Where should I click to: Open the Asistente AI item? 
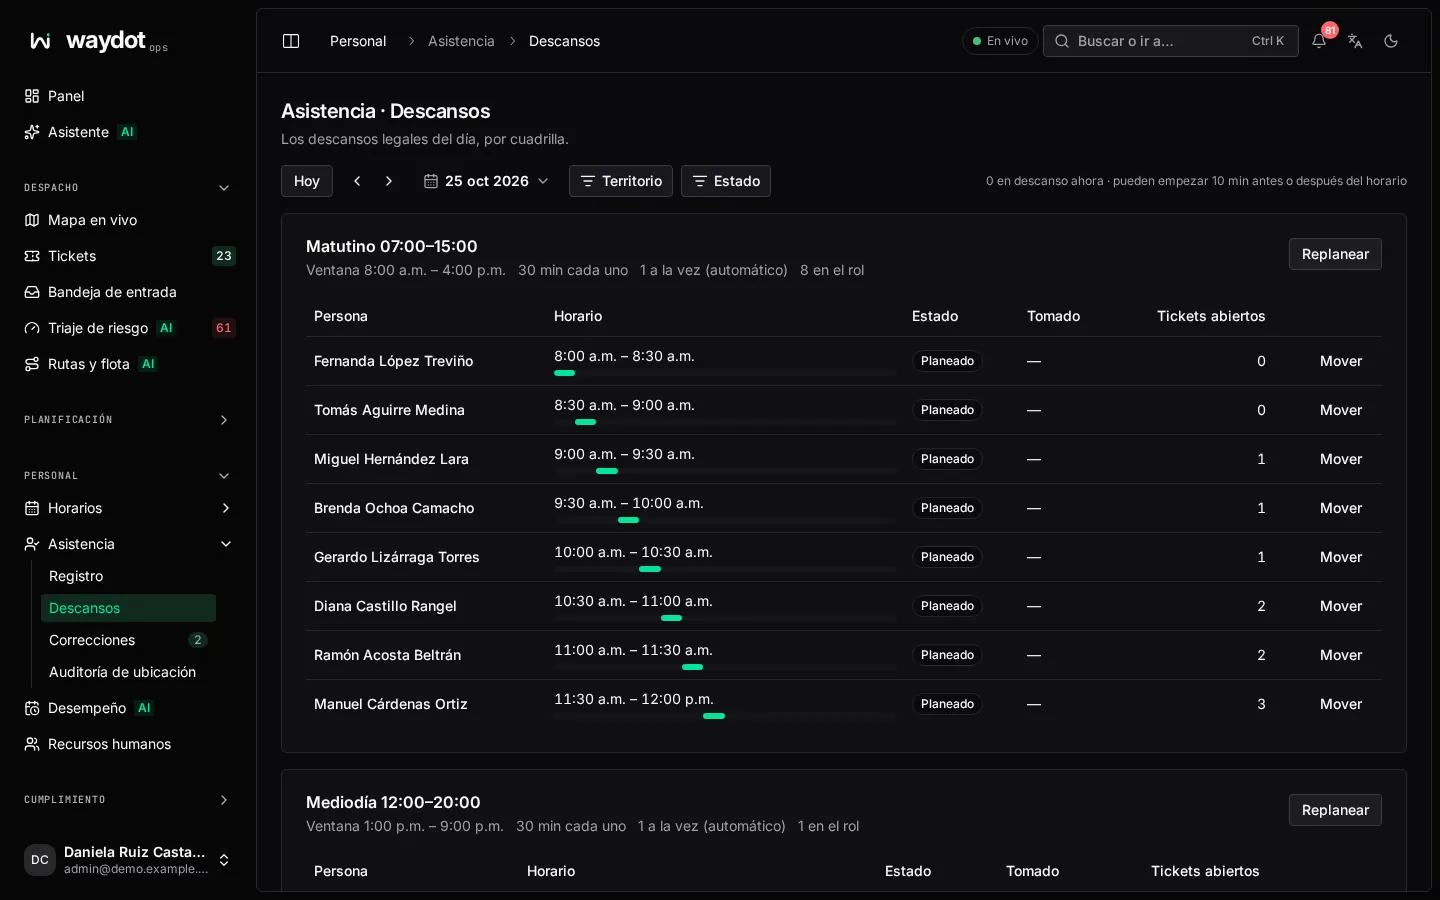[x=128, y=132]
